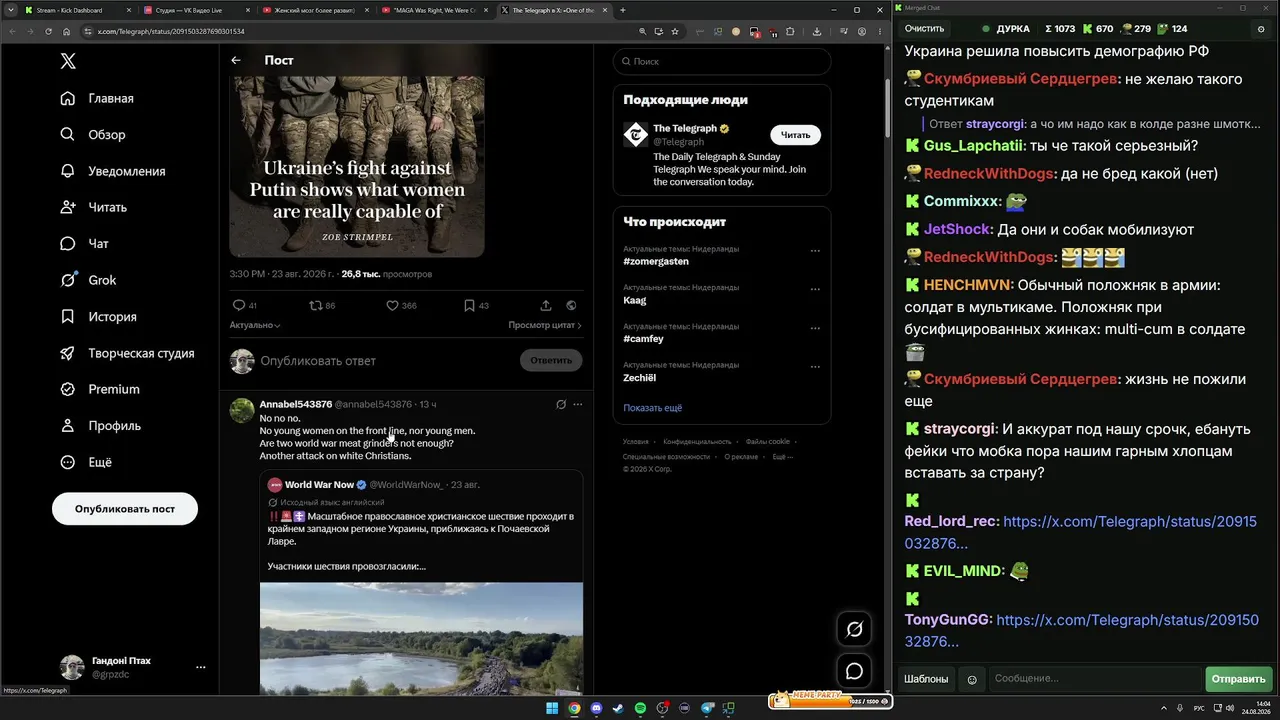Click Очистить in Merged Chat

pyautogui.click(x=924, y=29)
